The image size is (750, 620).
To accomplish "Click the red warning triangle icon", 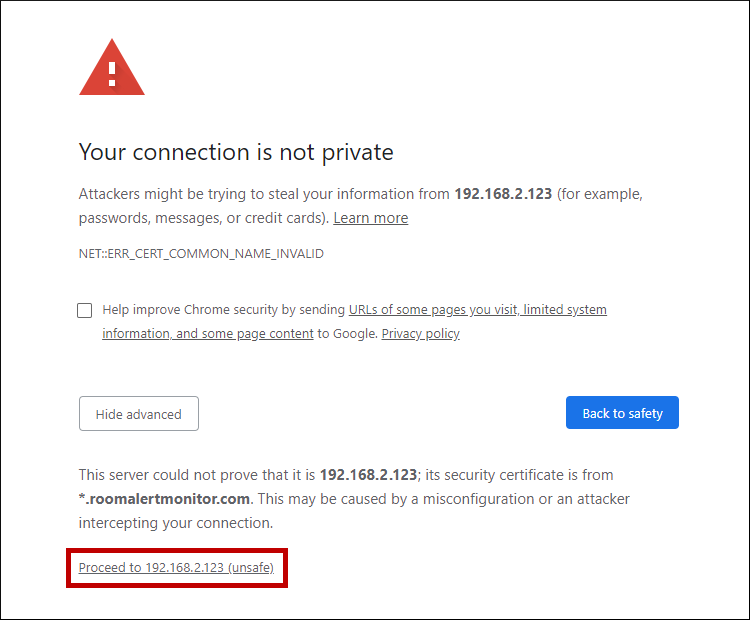I will (x=112, y=69).
